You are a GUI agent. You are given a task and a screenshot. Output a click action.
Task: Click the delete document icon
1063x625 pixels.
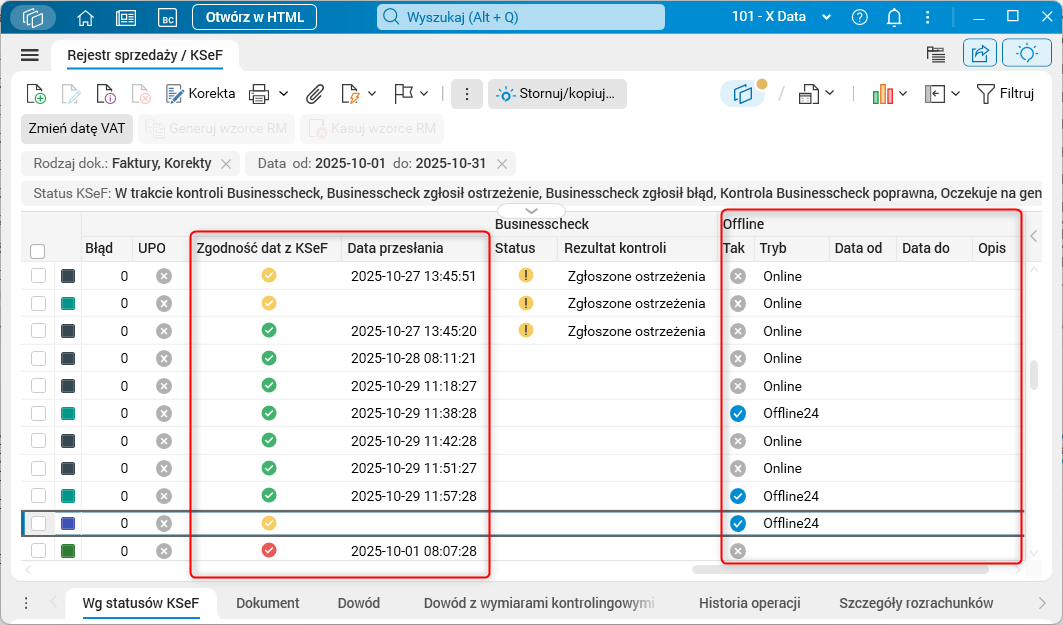(x=140, y=94)
